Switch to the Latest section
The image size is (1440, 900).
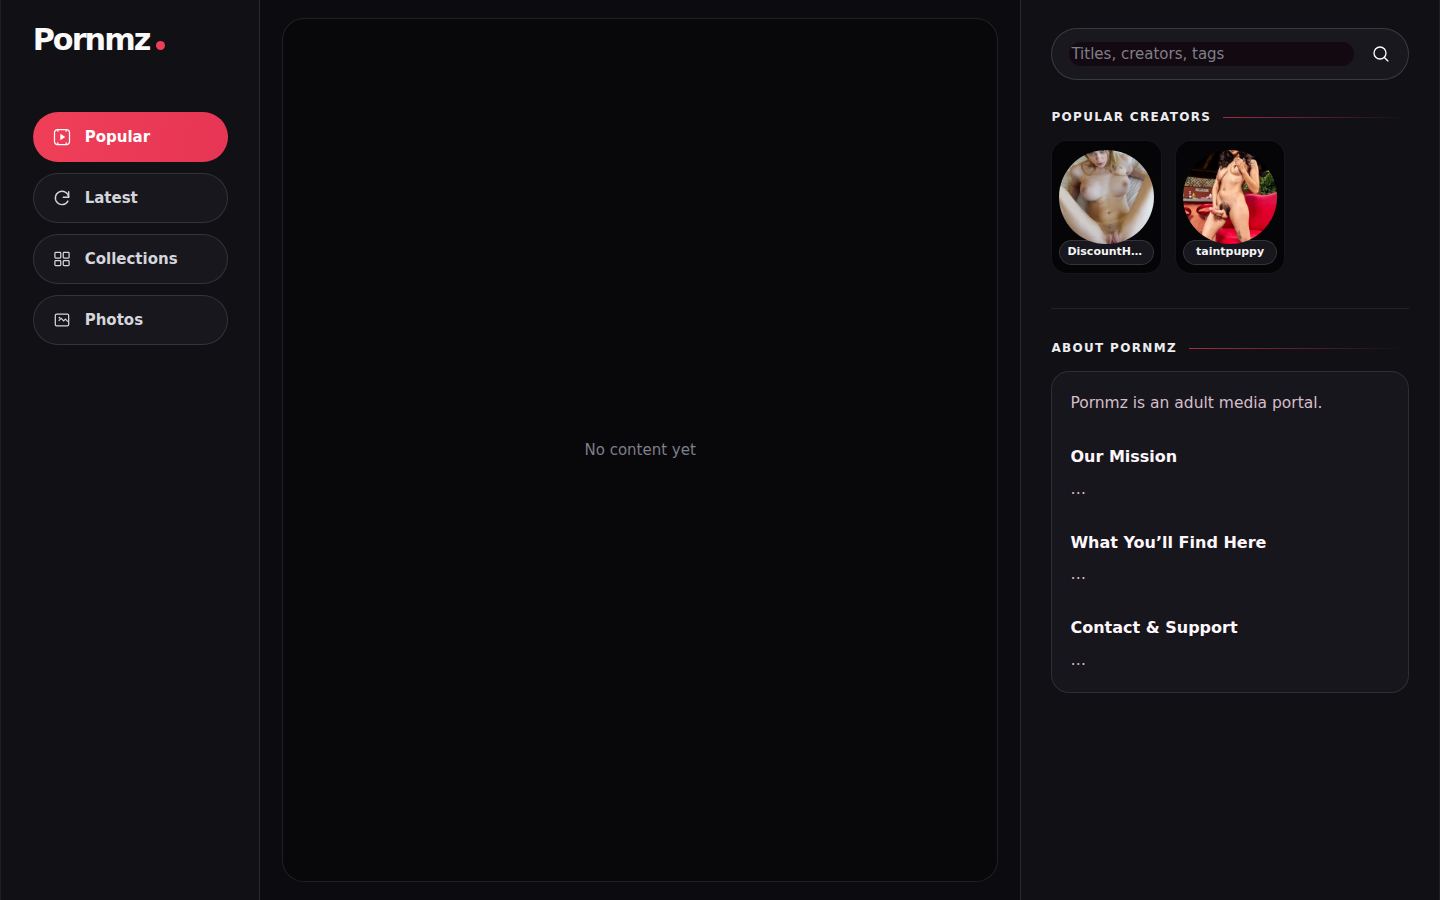(x=130, y=198)
